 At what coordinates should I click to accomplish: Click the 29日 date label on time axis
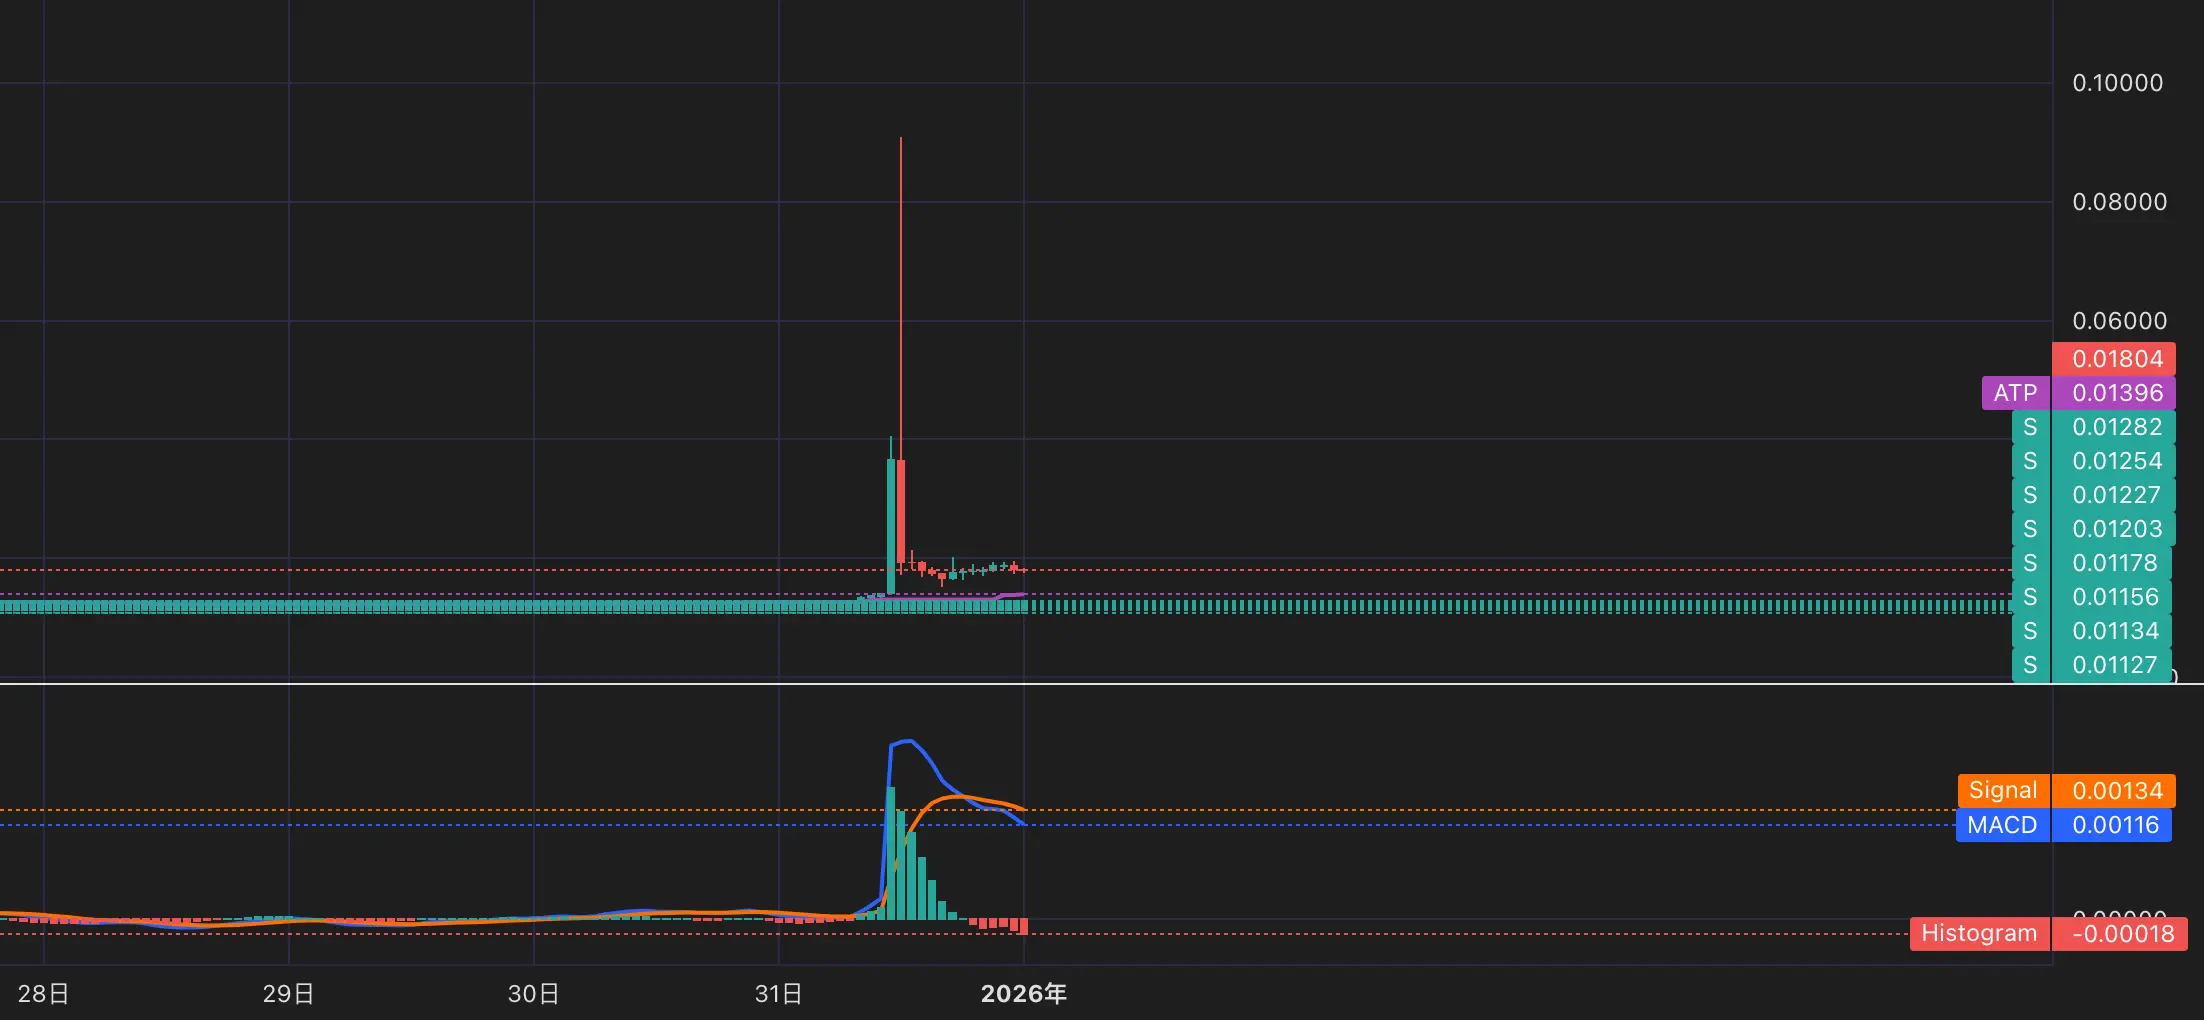[x=288, y=994]
